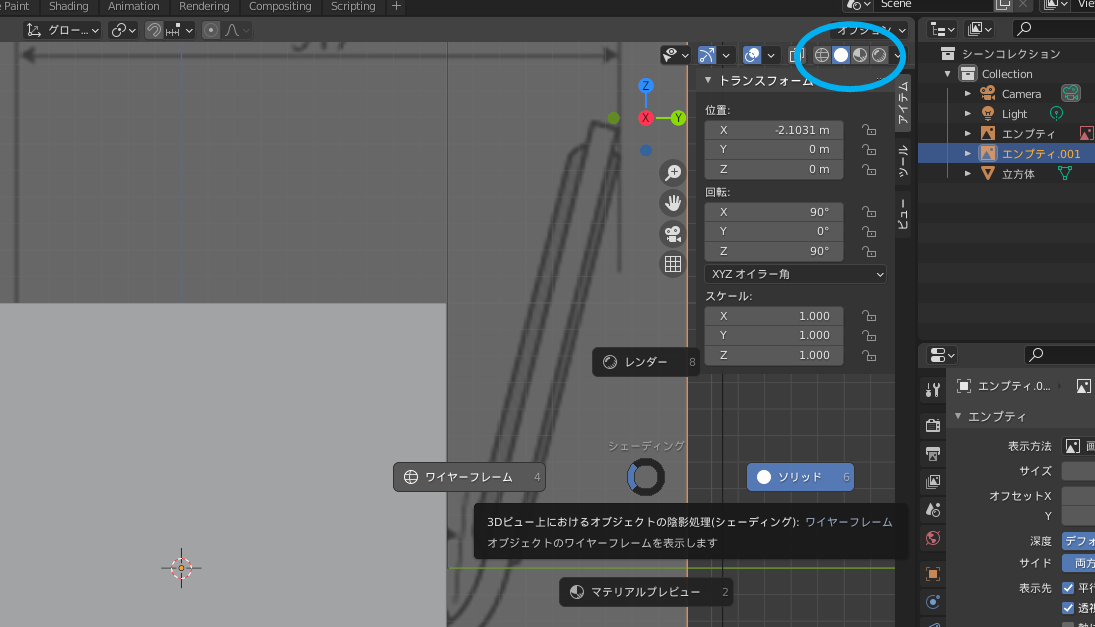Choose マテリアルプレビュー in shading pie menu
The height and width of the screenshot is (627, 1095).
tap(646, 592)
